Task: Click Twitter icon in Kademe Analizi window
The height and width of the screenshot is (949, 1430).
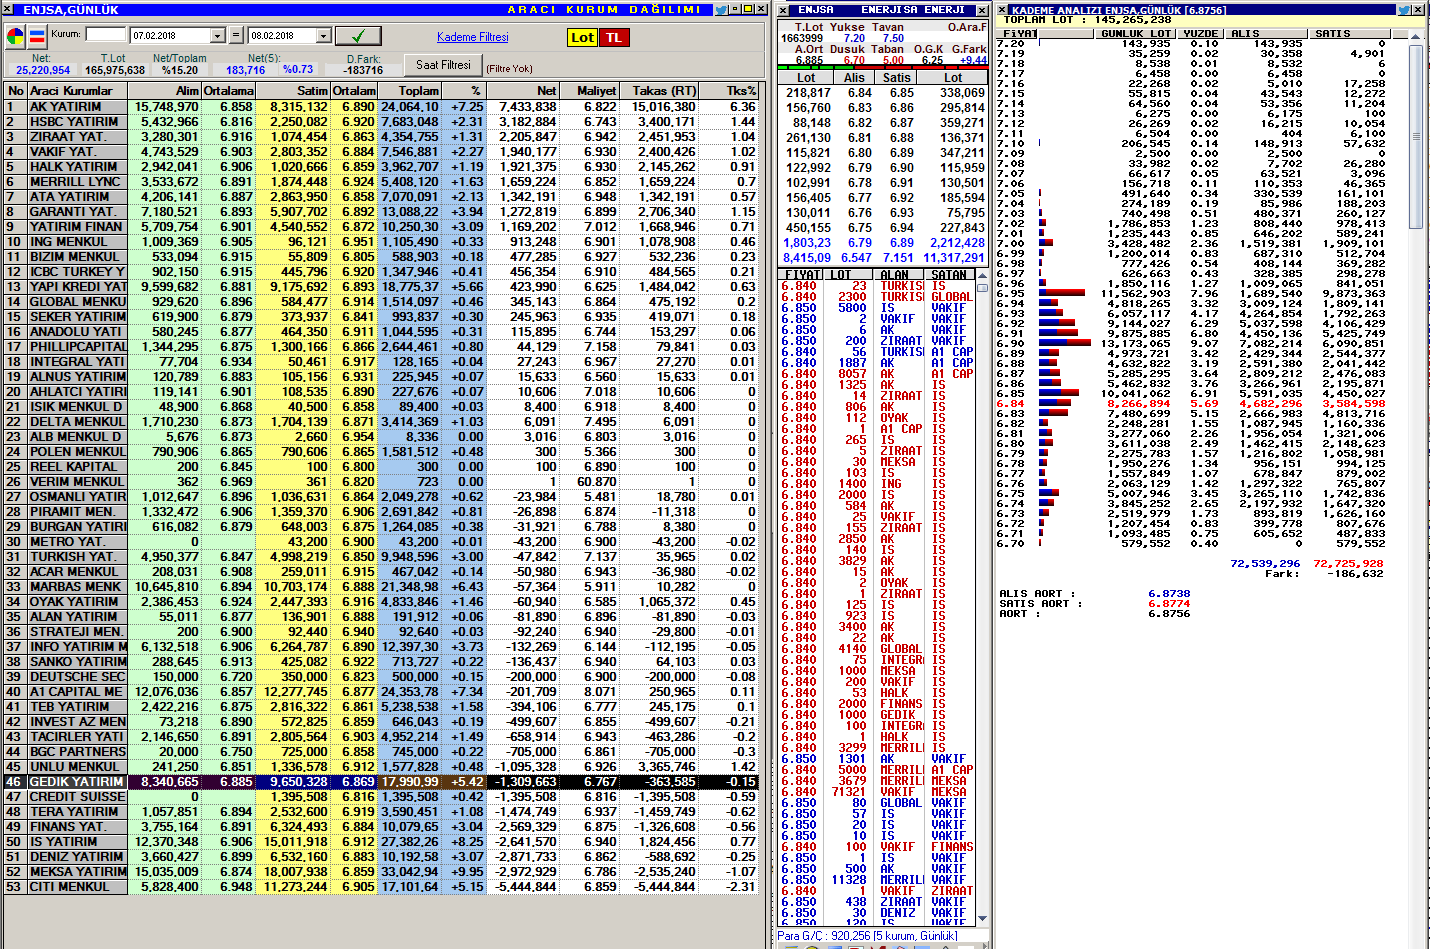Action: 1403,9
